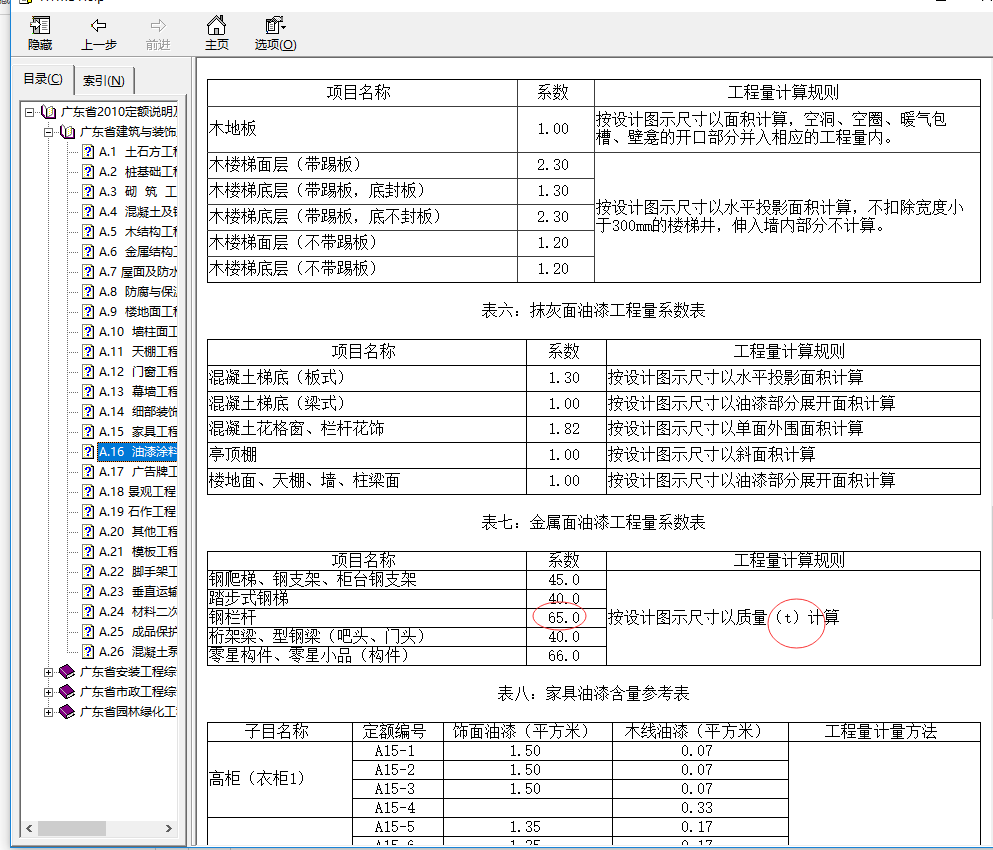The image size is (993, 850).
Task: Open topic A.26 混凝土泵
Action: (138, 652)
